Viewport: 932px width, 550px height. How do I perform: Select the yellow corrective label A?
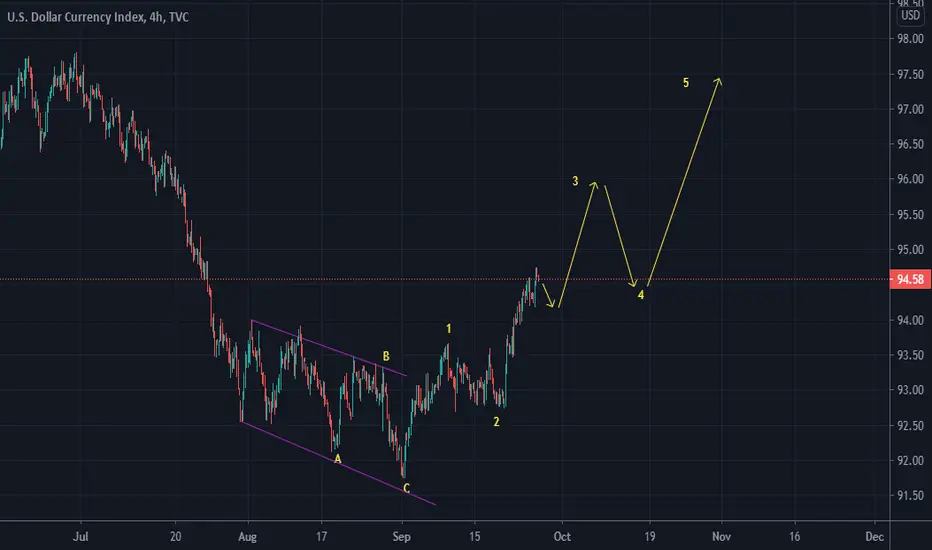(338, 459)
